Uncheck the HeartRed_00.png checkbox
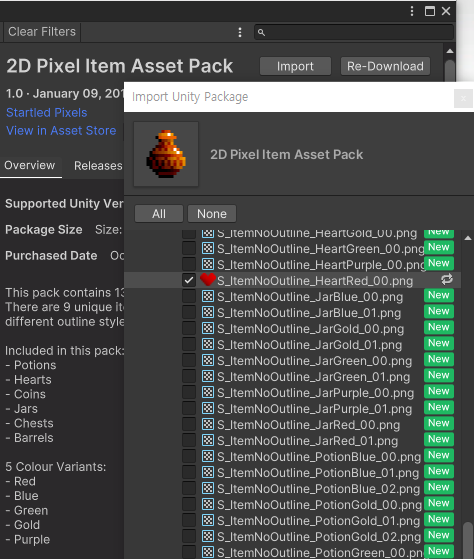The width and height of the screenshot is (474, 559). (189, 280)
